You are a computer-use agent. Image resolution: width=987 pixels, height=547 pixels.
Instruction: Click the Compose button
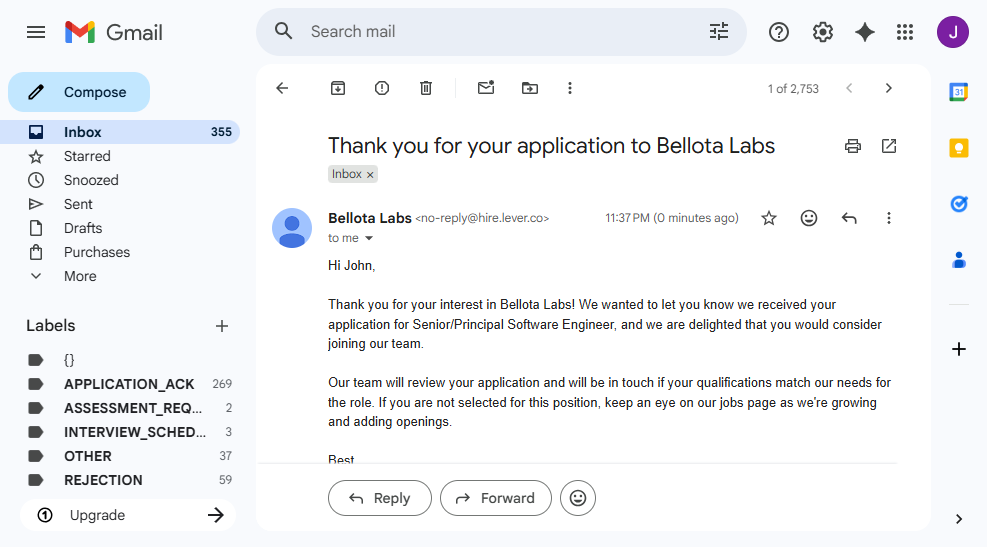(79, 92)
